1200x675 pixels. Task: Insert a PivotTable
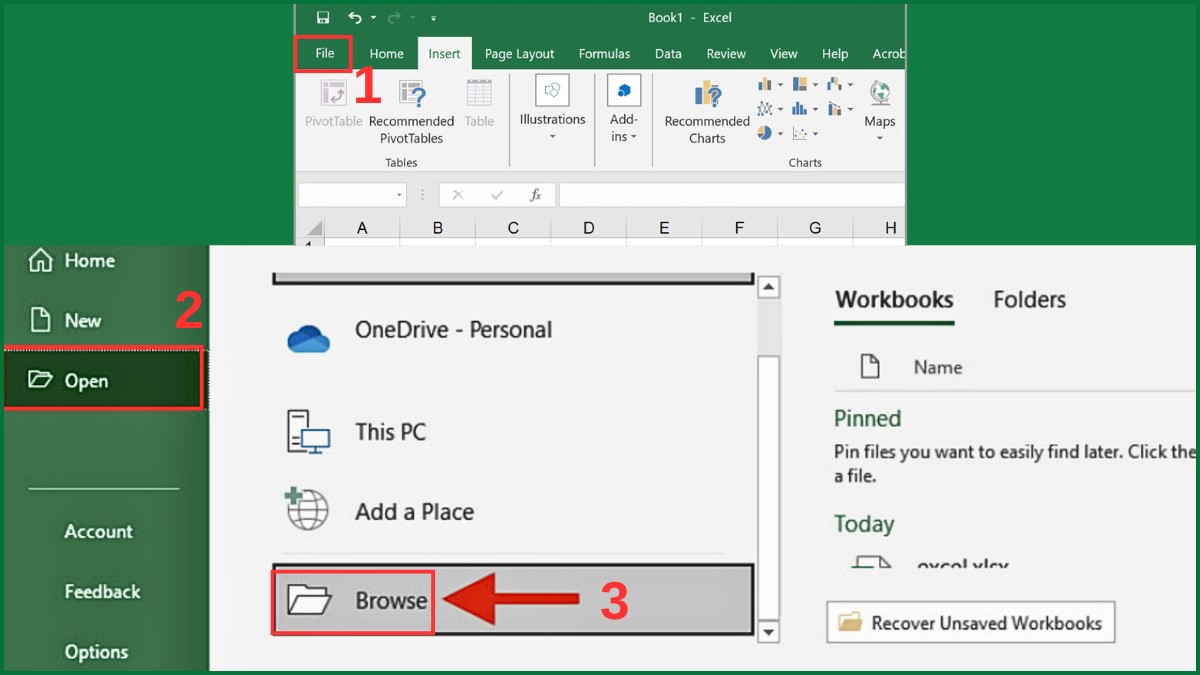[x=333, y=105]
